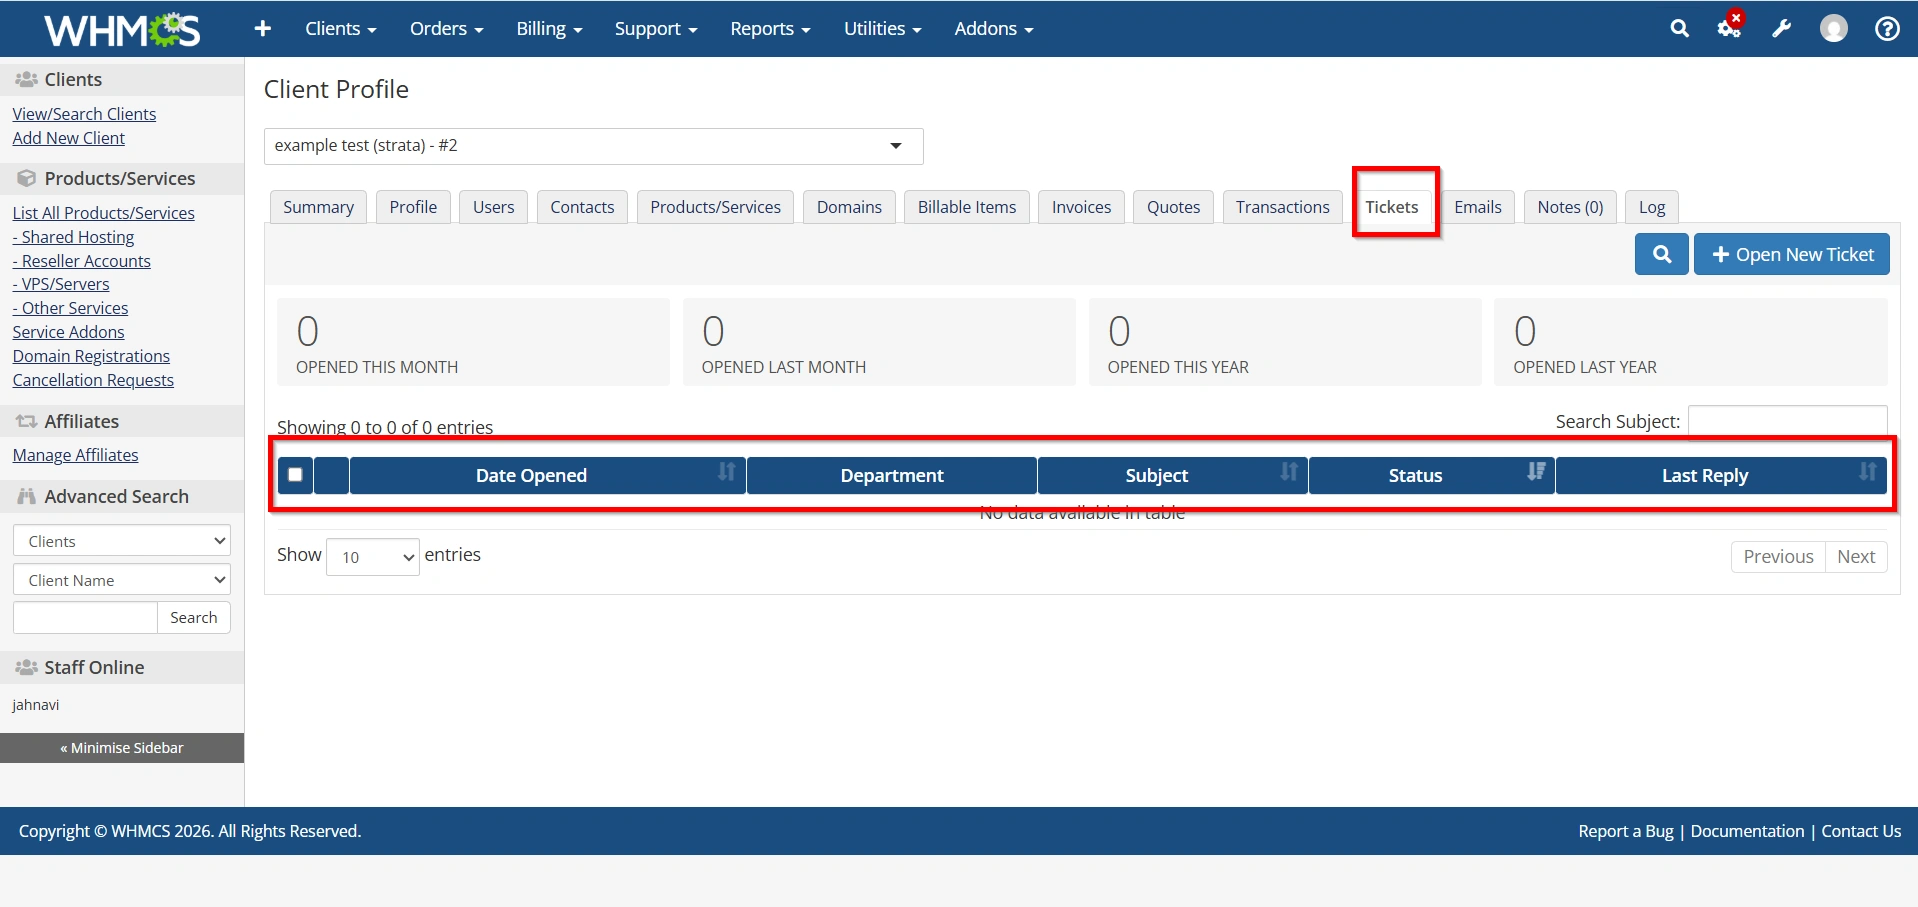Viewport: 1918px width, 907px height.
Task: Open the Report a Bug footer link
Action: [x=1626, y=831]
